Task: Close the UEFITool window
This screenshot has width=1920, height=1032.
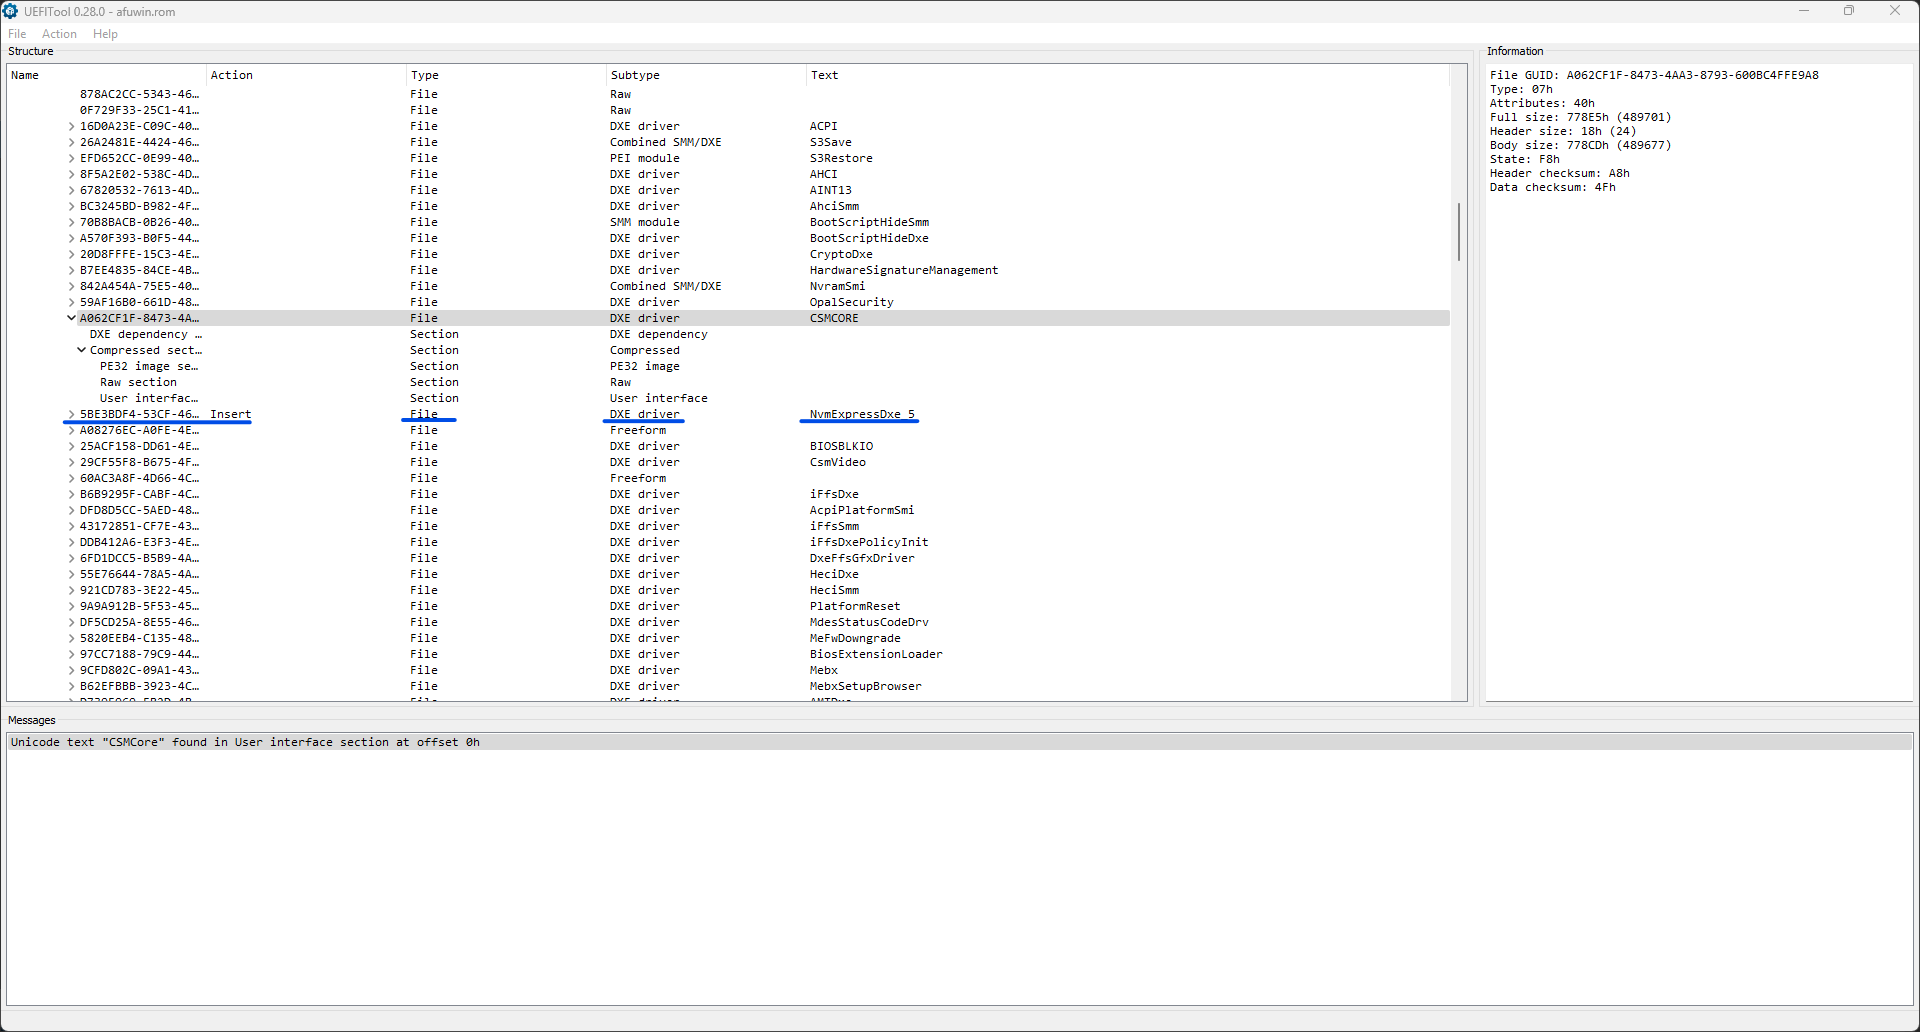Action: pyautogui.click(x=1895, y=11)
